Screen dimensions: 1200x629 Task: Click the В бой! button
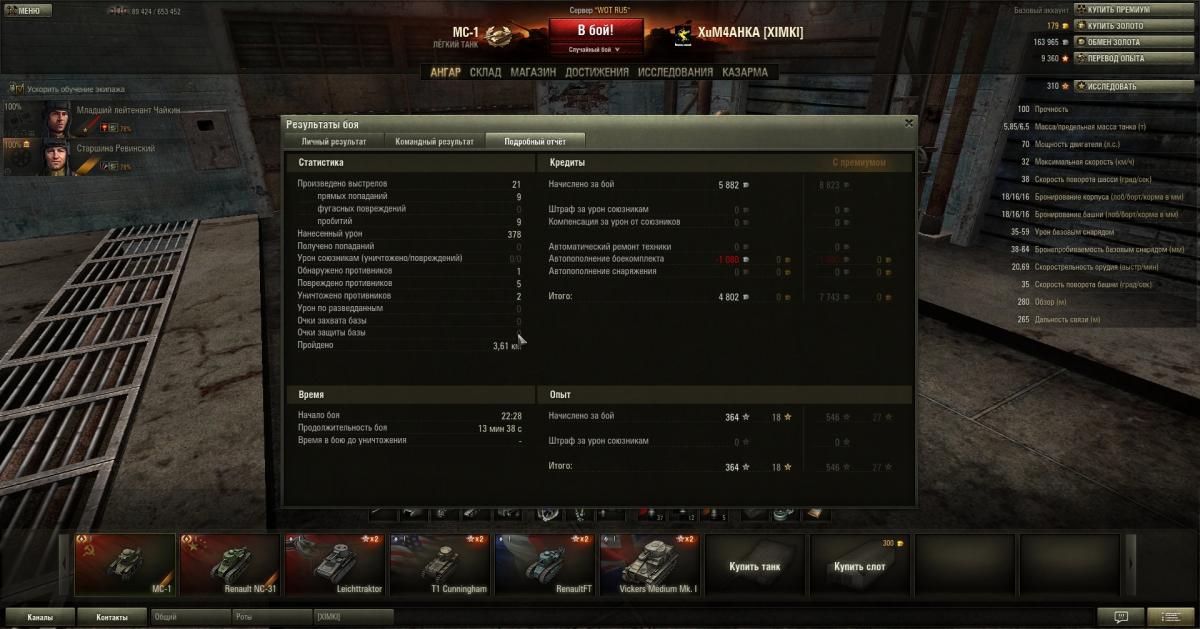595,30
